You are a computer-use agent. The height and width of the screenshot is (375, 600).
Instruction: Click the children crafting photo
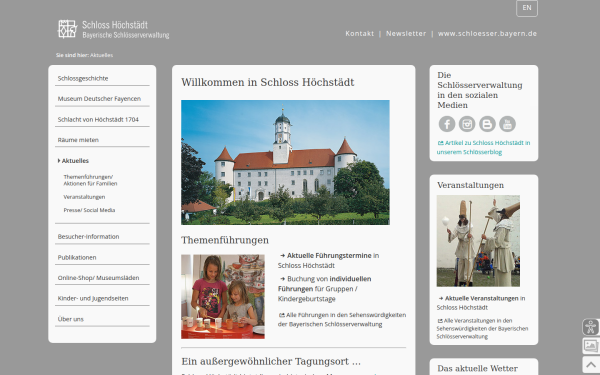(223, 297)
